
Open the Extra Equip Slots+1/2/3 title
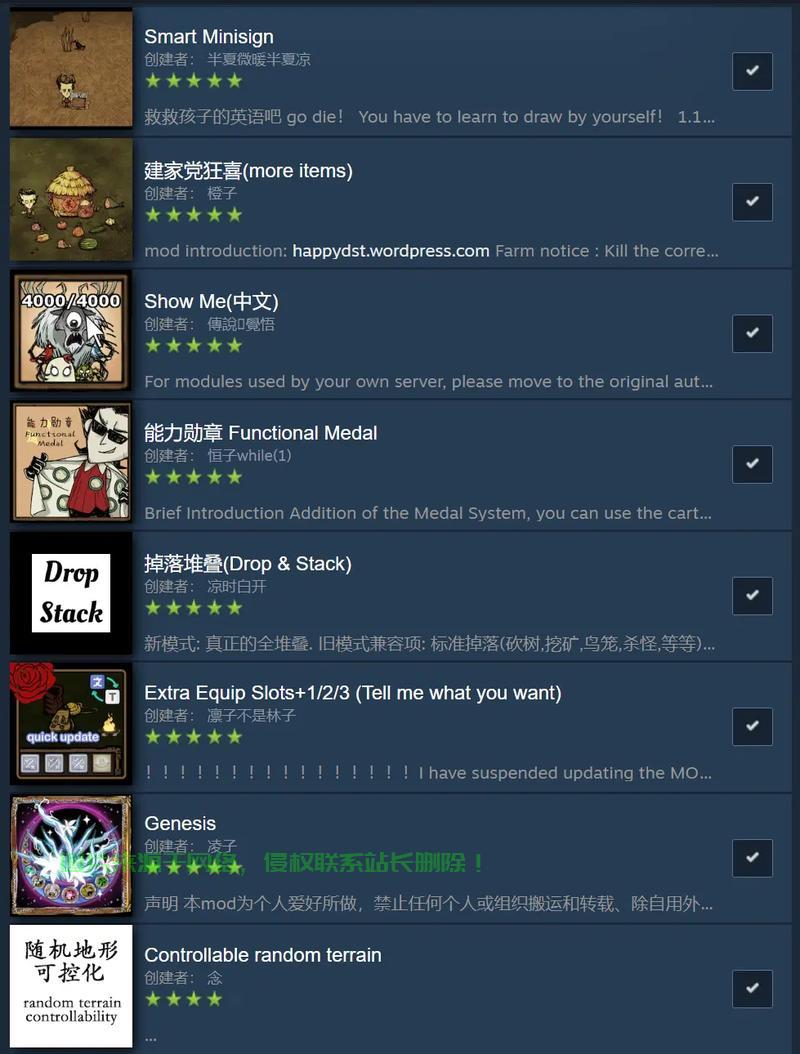[353, 692]
